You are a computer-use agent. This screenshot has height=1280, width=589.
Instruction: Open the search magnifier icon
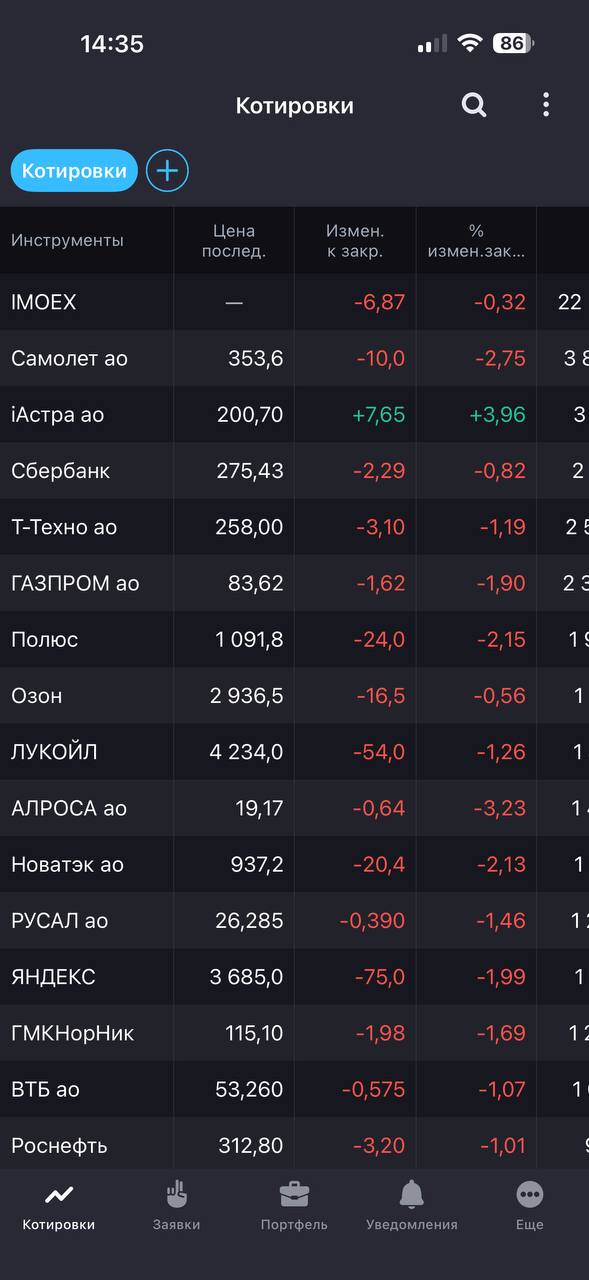tap(474, 105)
